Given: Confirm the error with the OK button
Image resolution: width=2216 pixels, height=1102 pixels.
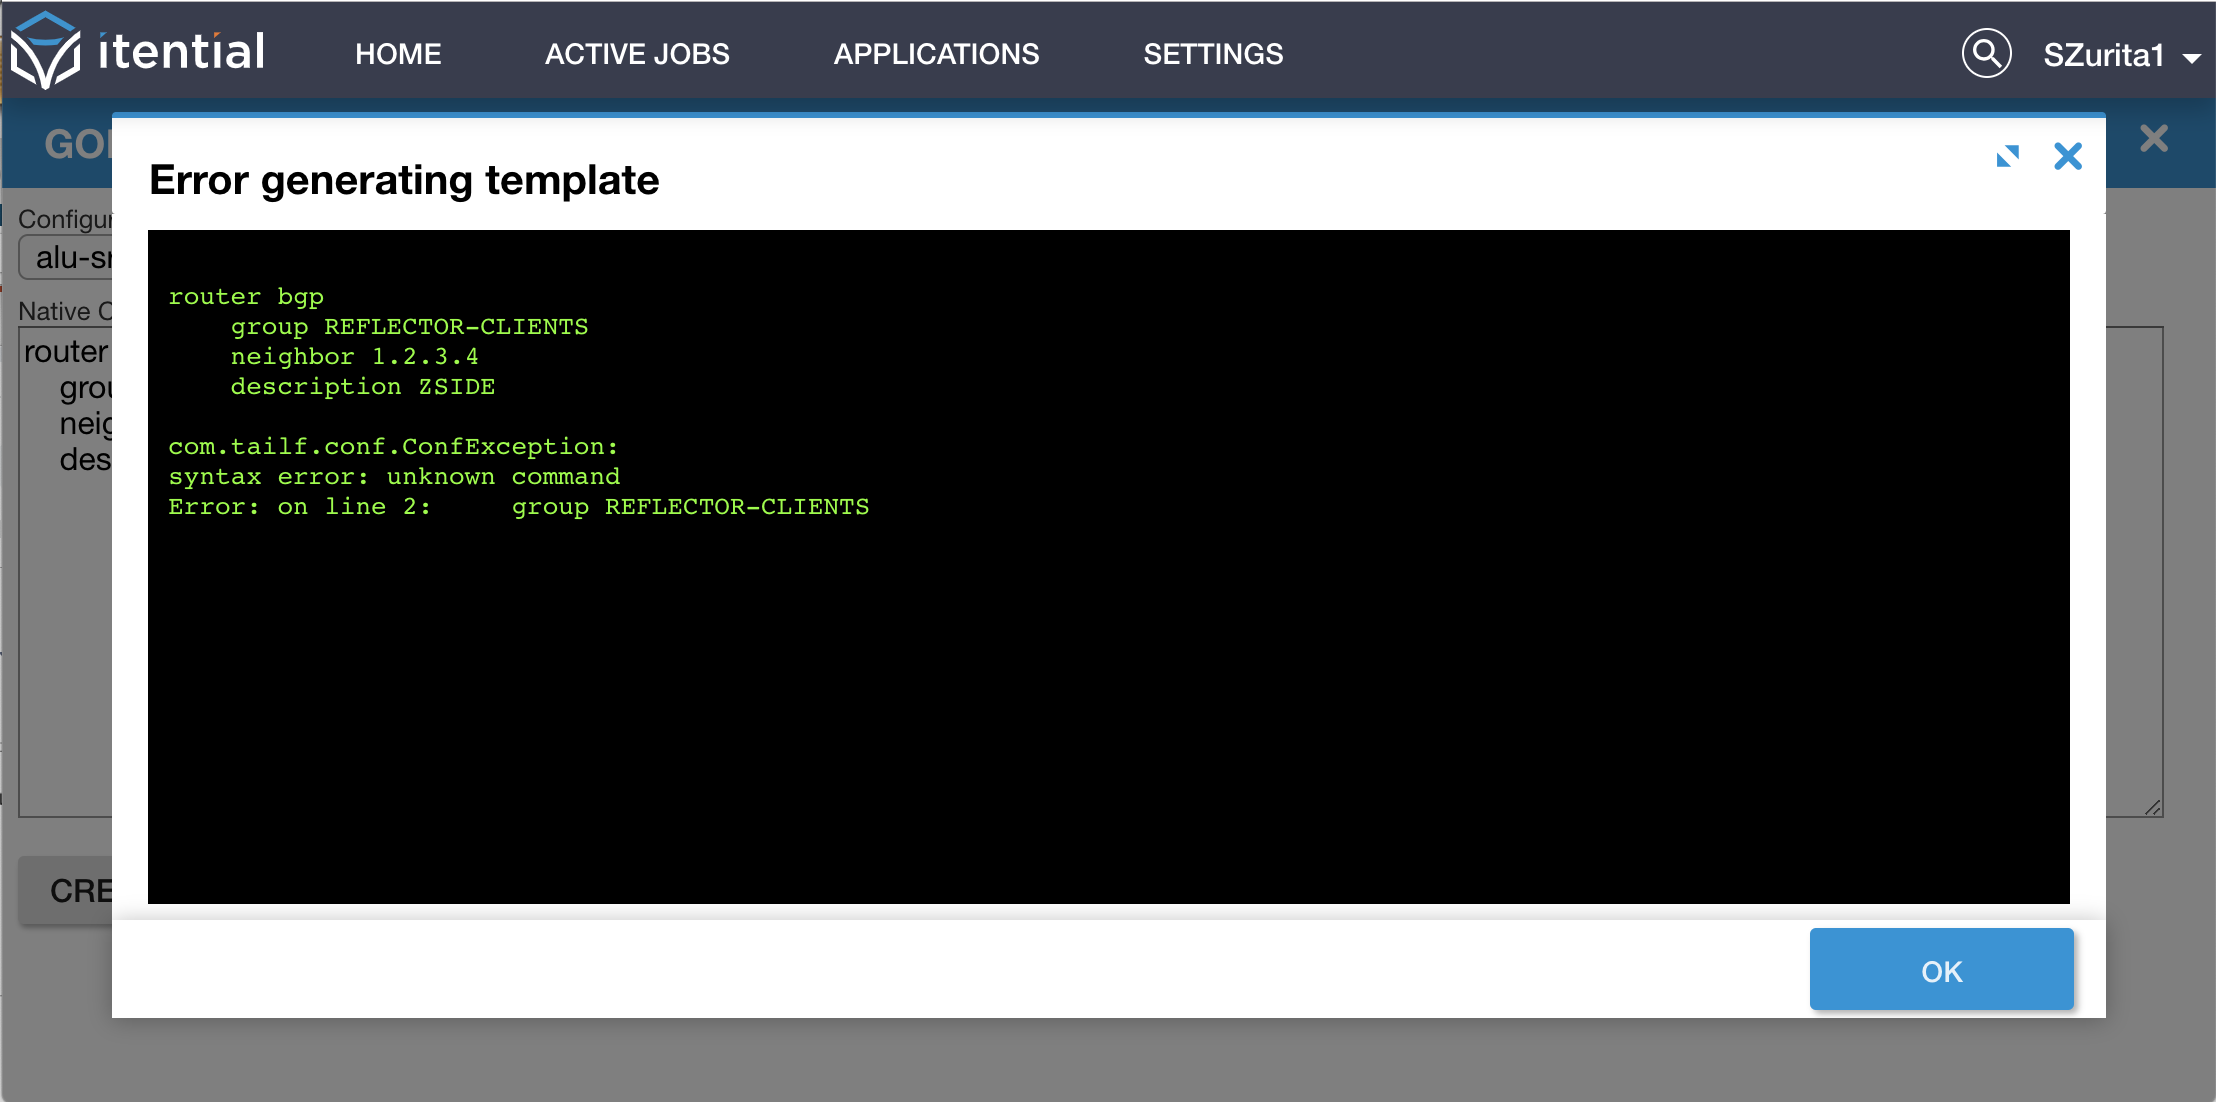Looking at the screenshot, I should [x=1941, y=969].
